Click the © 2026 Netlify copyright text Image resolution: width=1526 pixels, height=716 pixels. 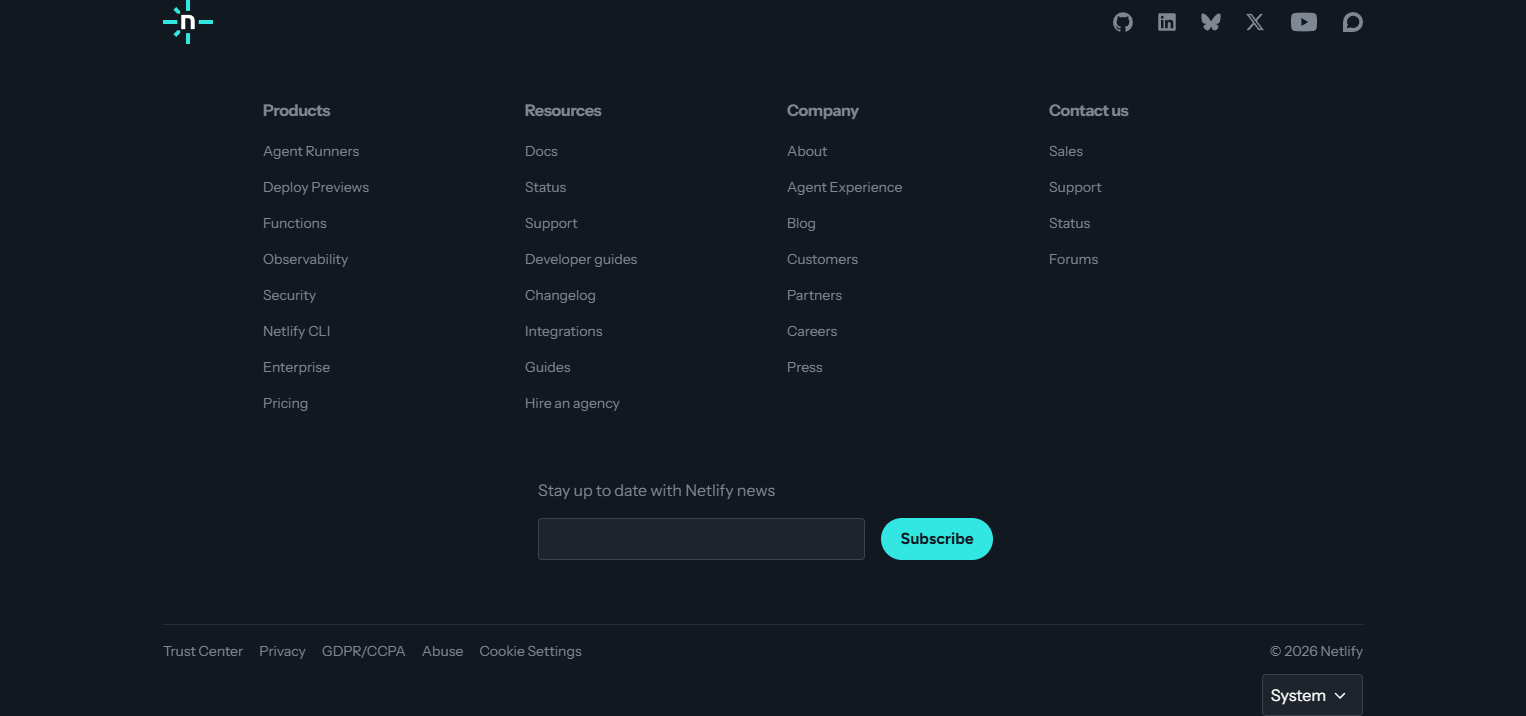point(1316,651)
